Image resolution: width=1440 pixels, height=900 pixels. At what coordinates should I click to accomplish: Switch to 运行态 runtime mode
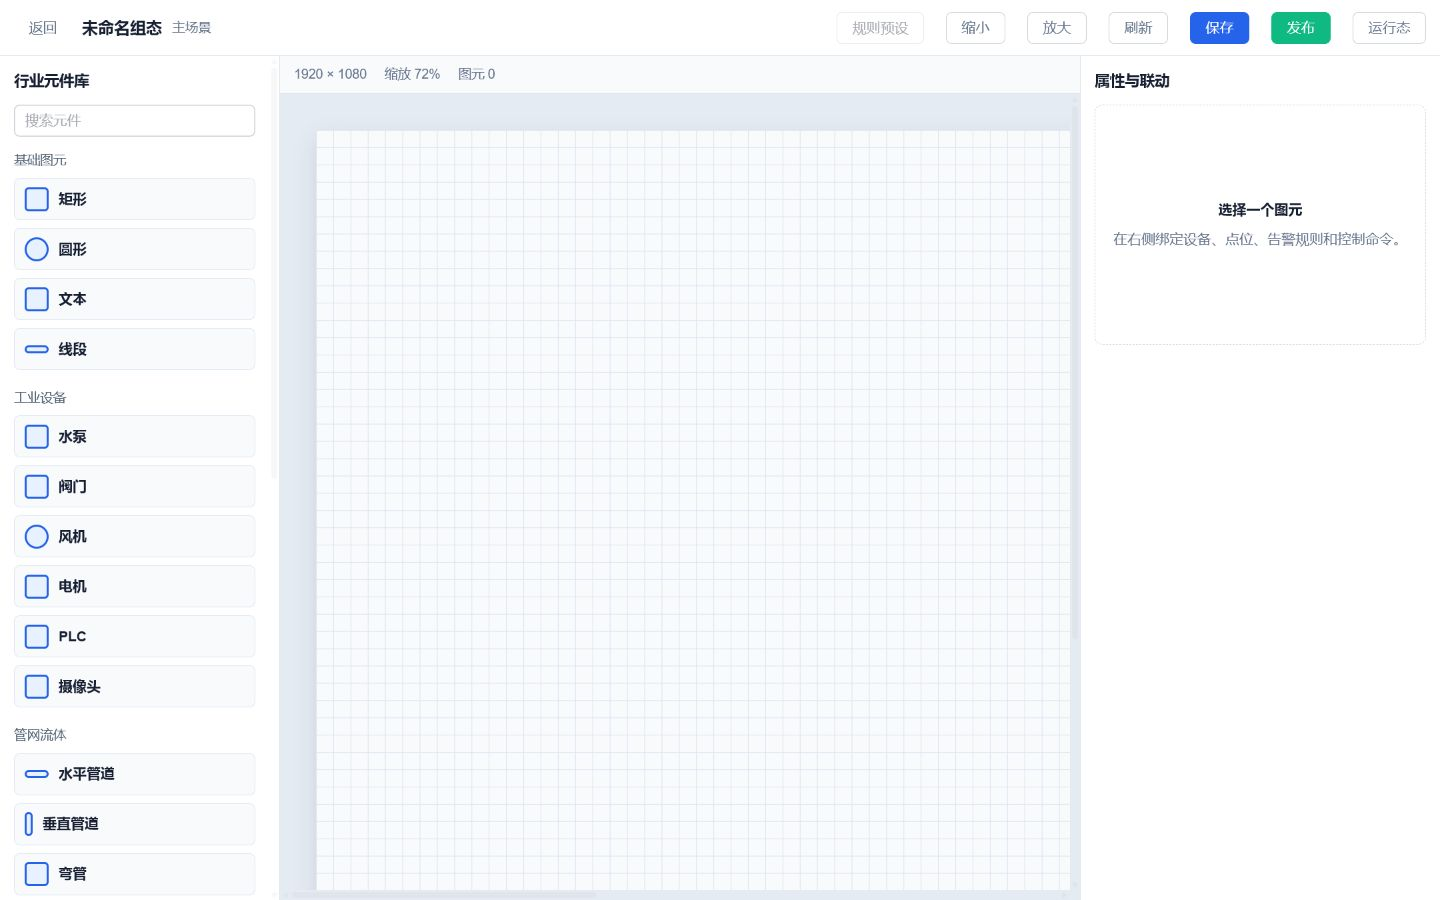[x=1389, y=28]
